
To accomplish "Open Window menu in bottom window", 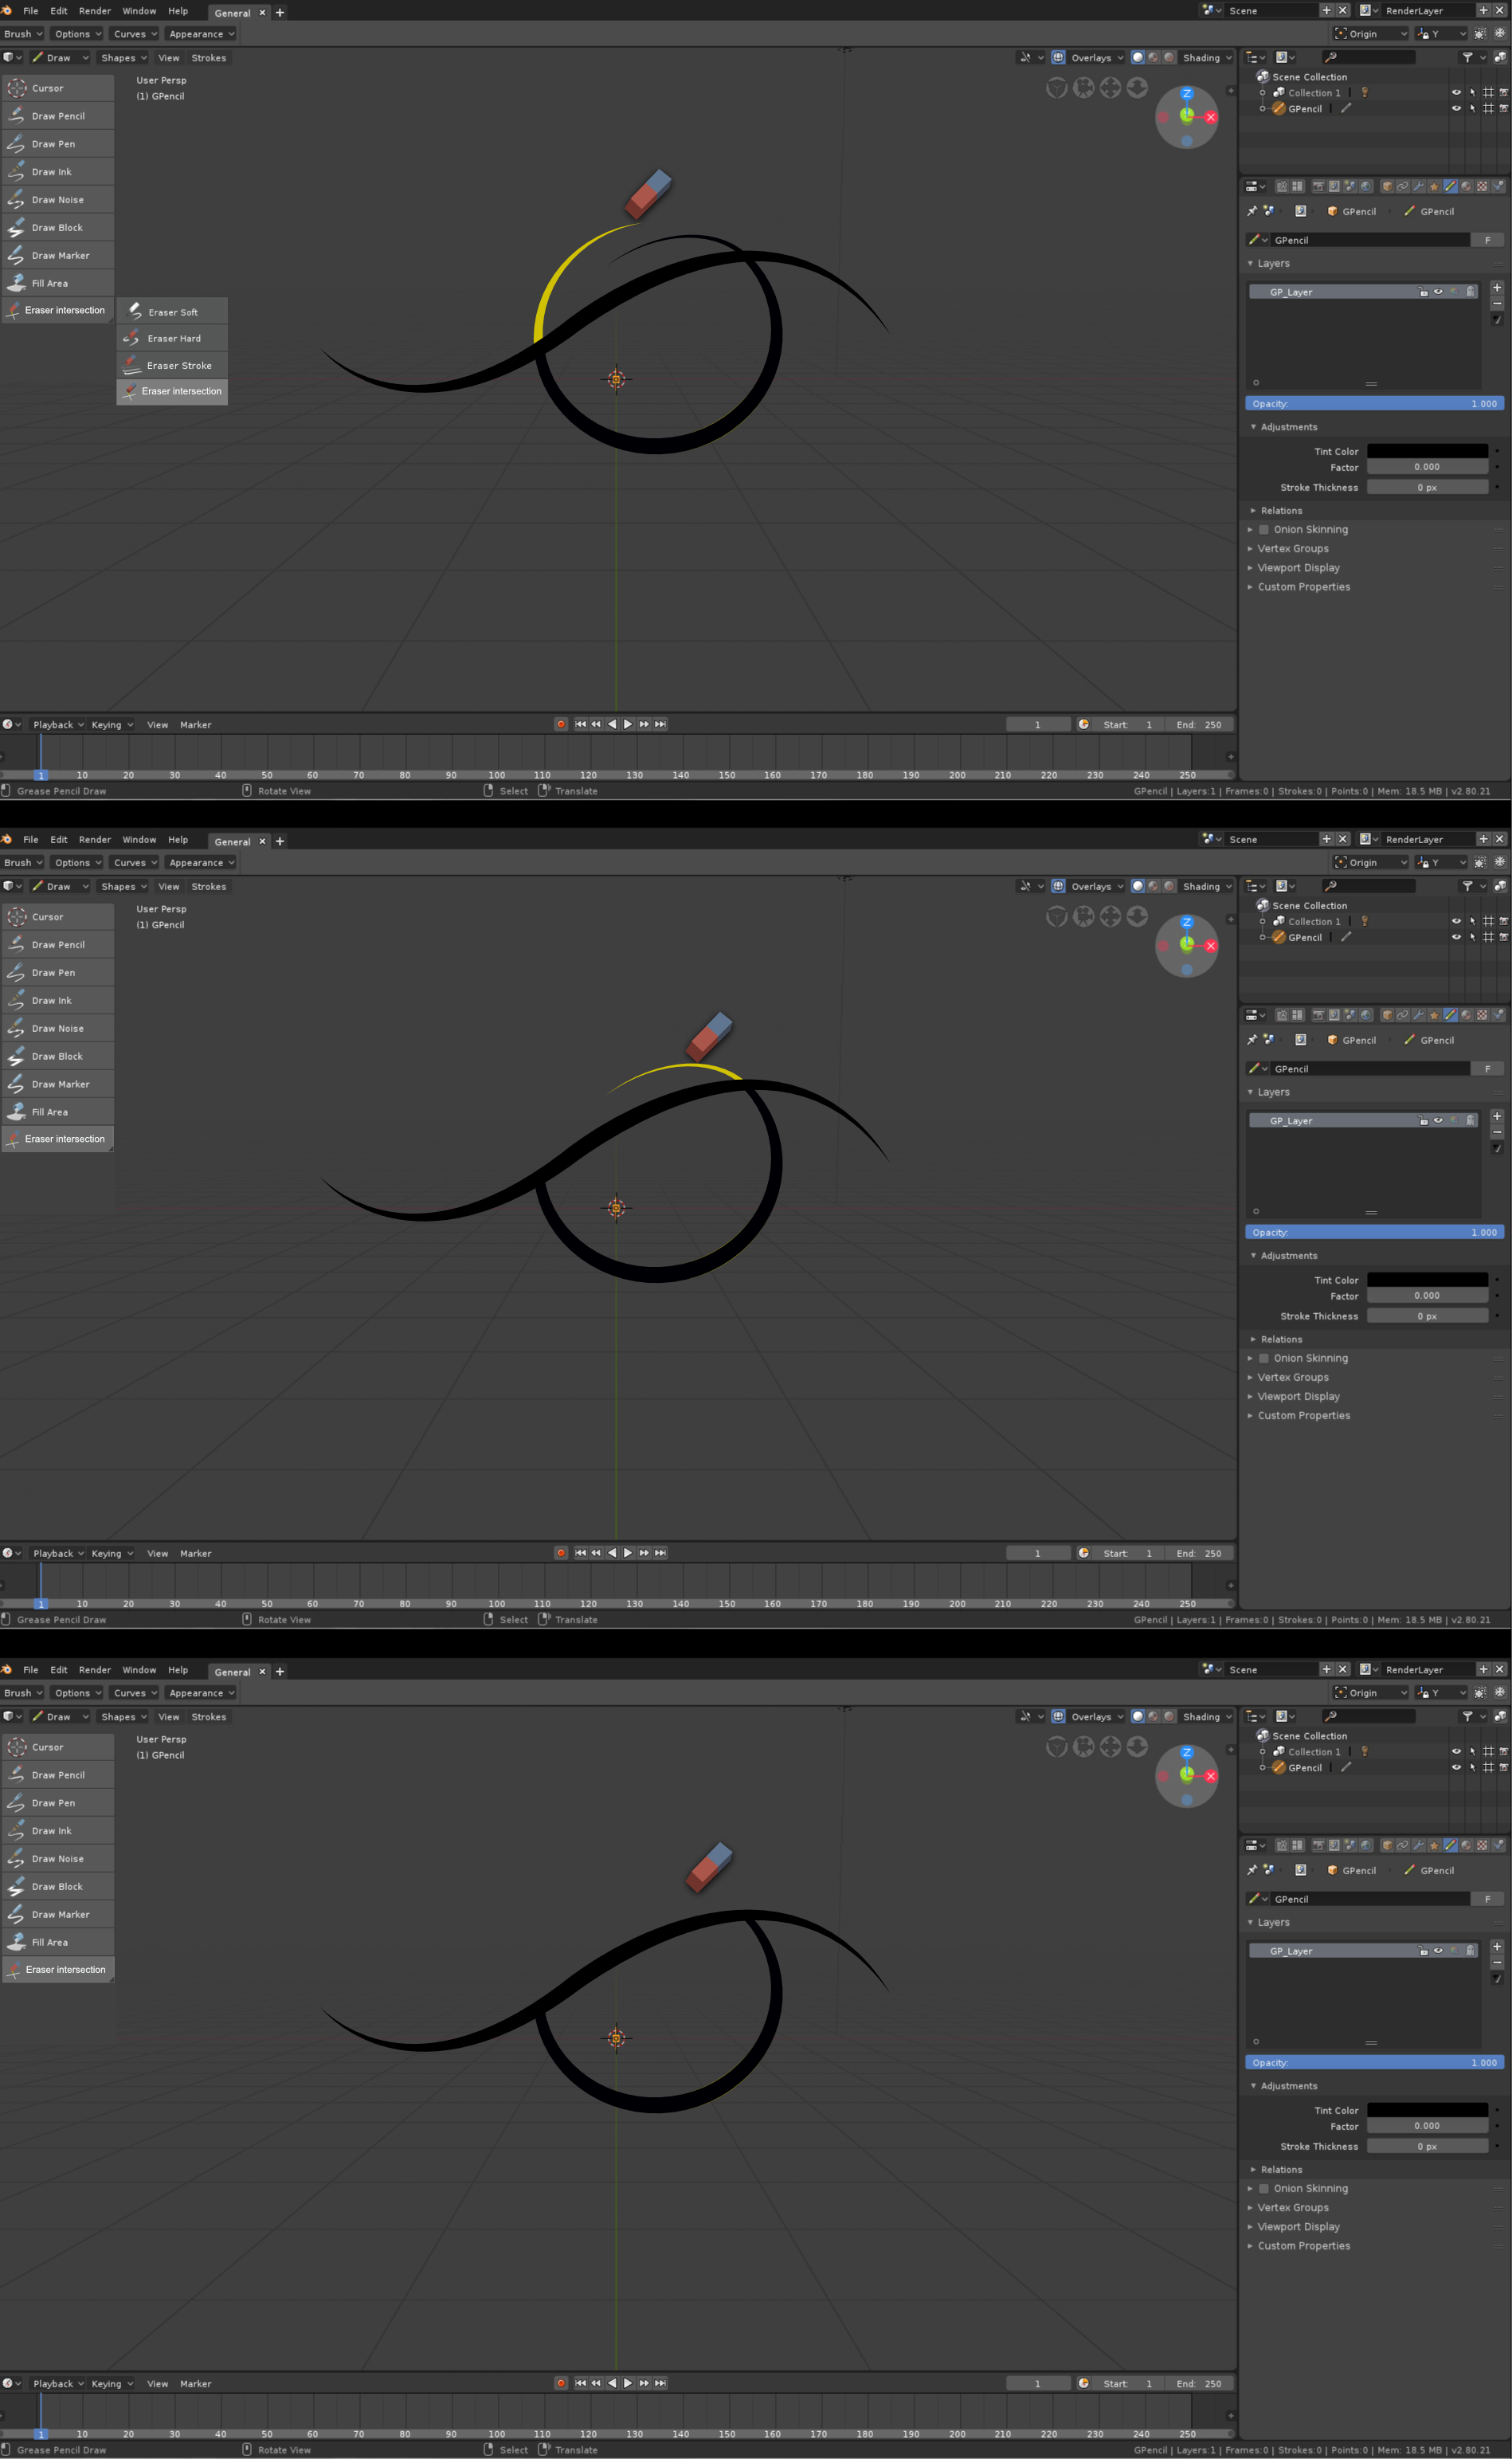I will pos(139,1669).
